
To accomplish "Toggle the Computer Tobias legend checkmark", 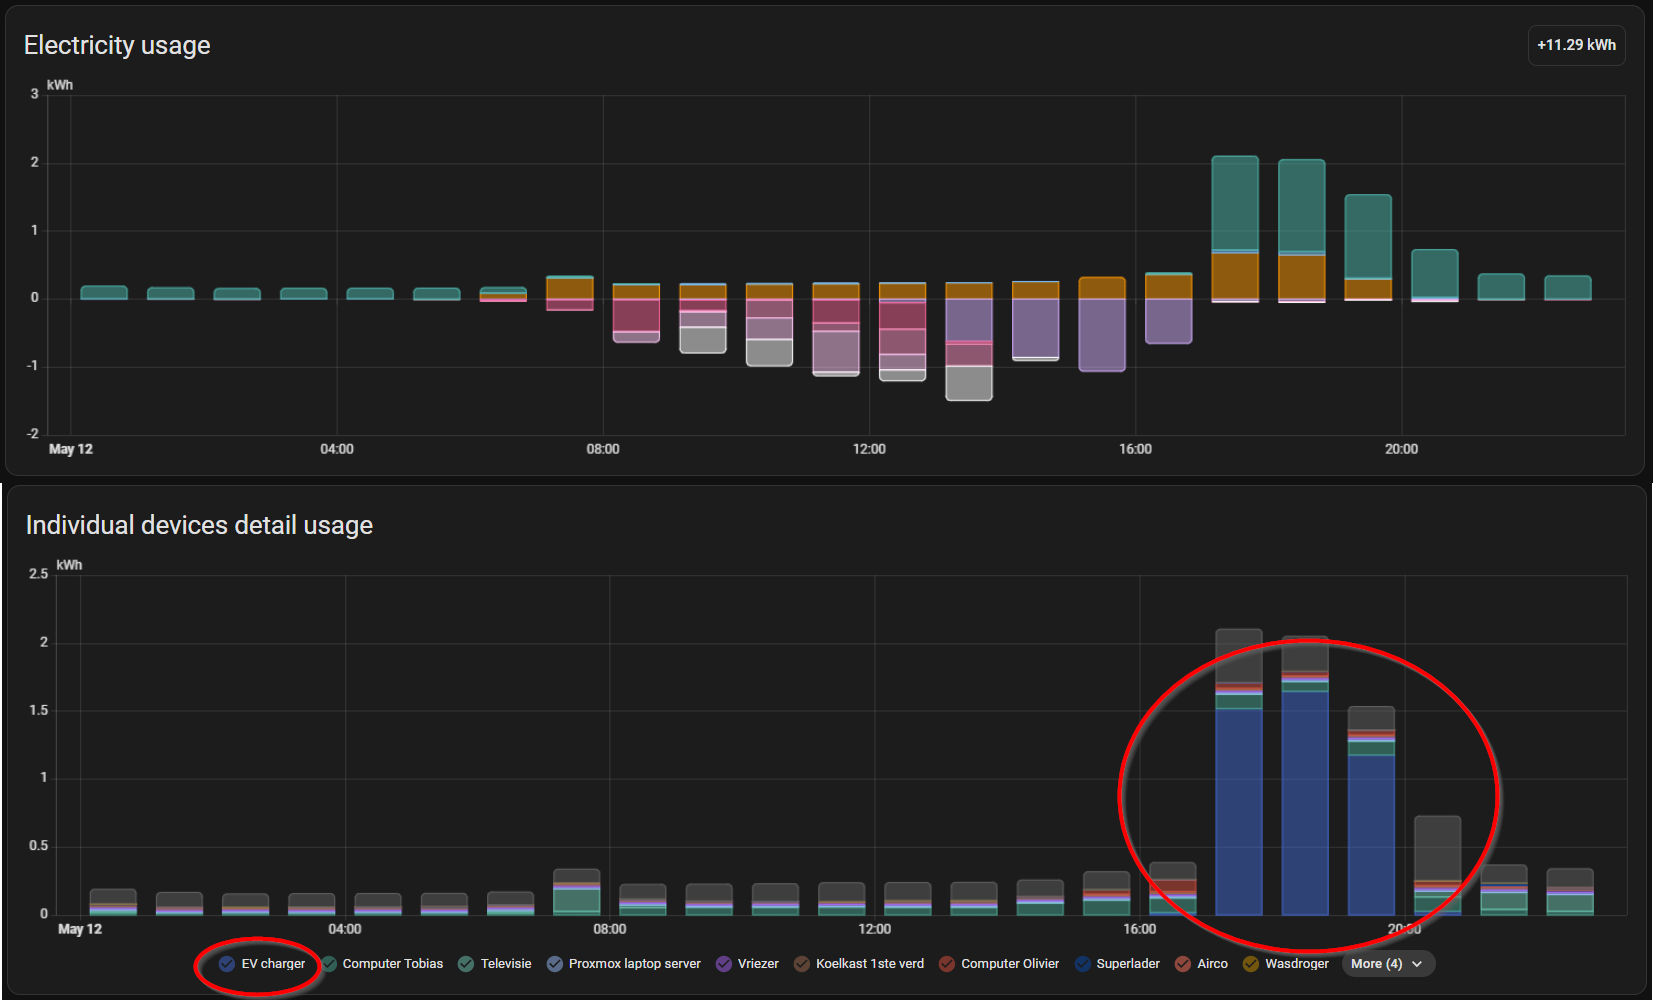I will (328, 964).
